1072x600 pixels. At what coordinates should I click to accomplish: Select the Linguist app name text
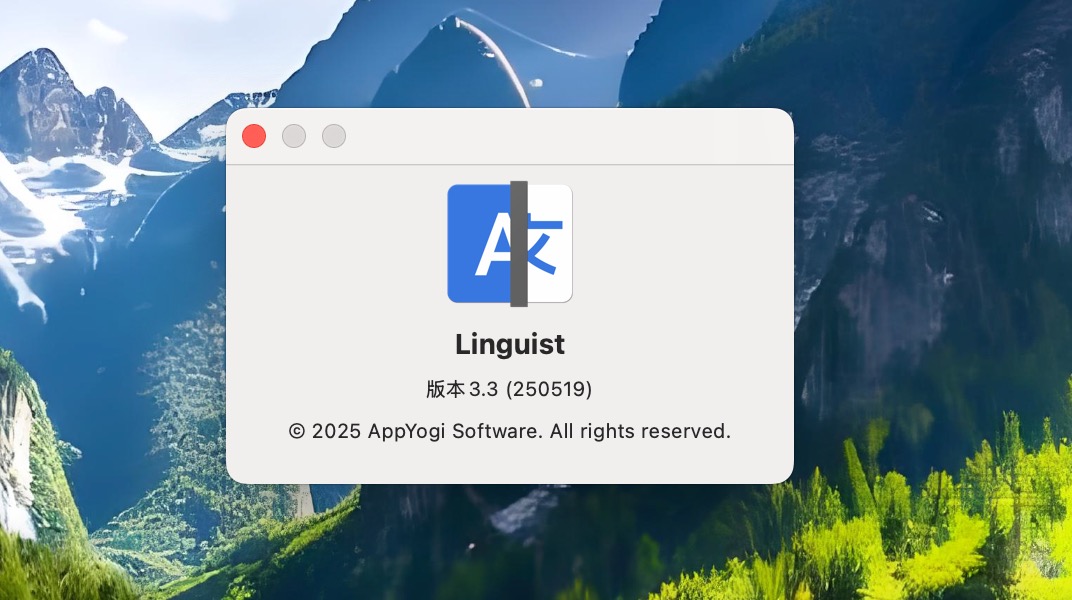(510, 344)
